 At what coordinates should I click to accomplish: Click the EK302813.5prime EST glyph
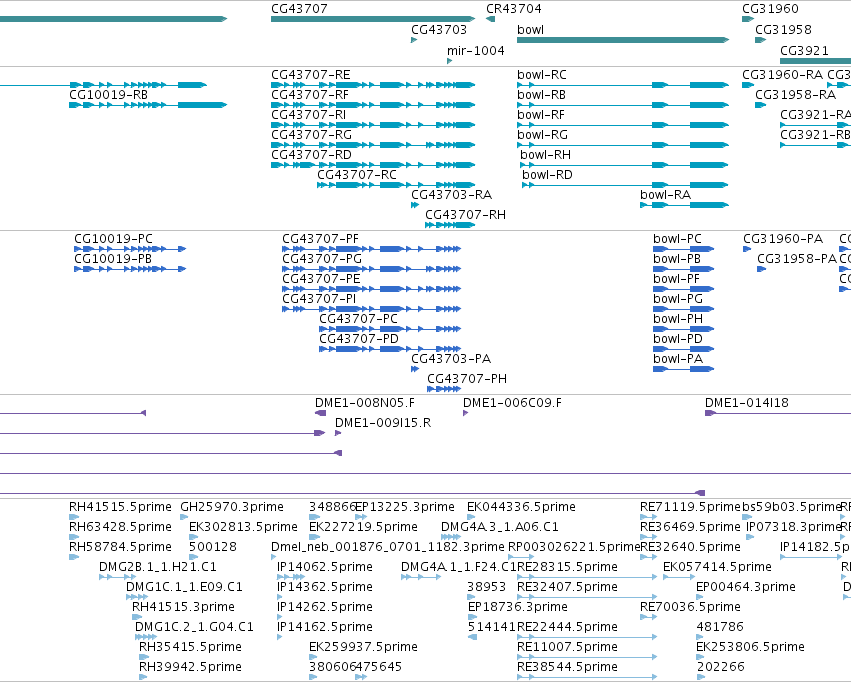pyautogui.click(x=193, y=538)
